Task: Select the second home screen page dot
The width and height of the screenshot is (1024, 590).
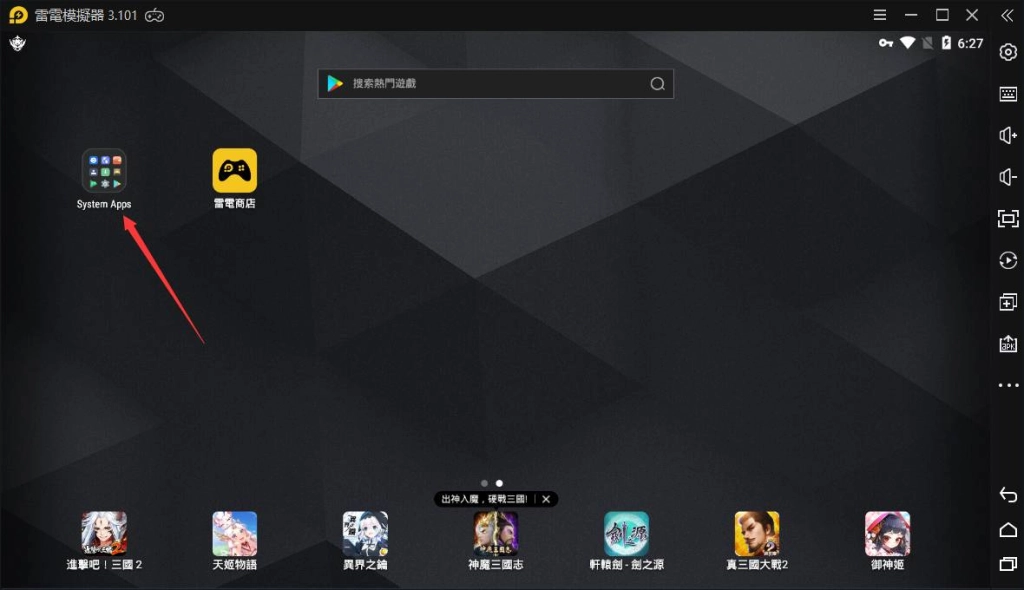Action: (499, 483)
